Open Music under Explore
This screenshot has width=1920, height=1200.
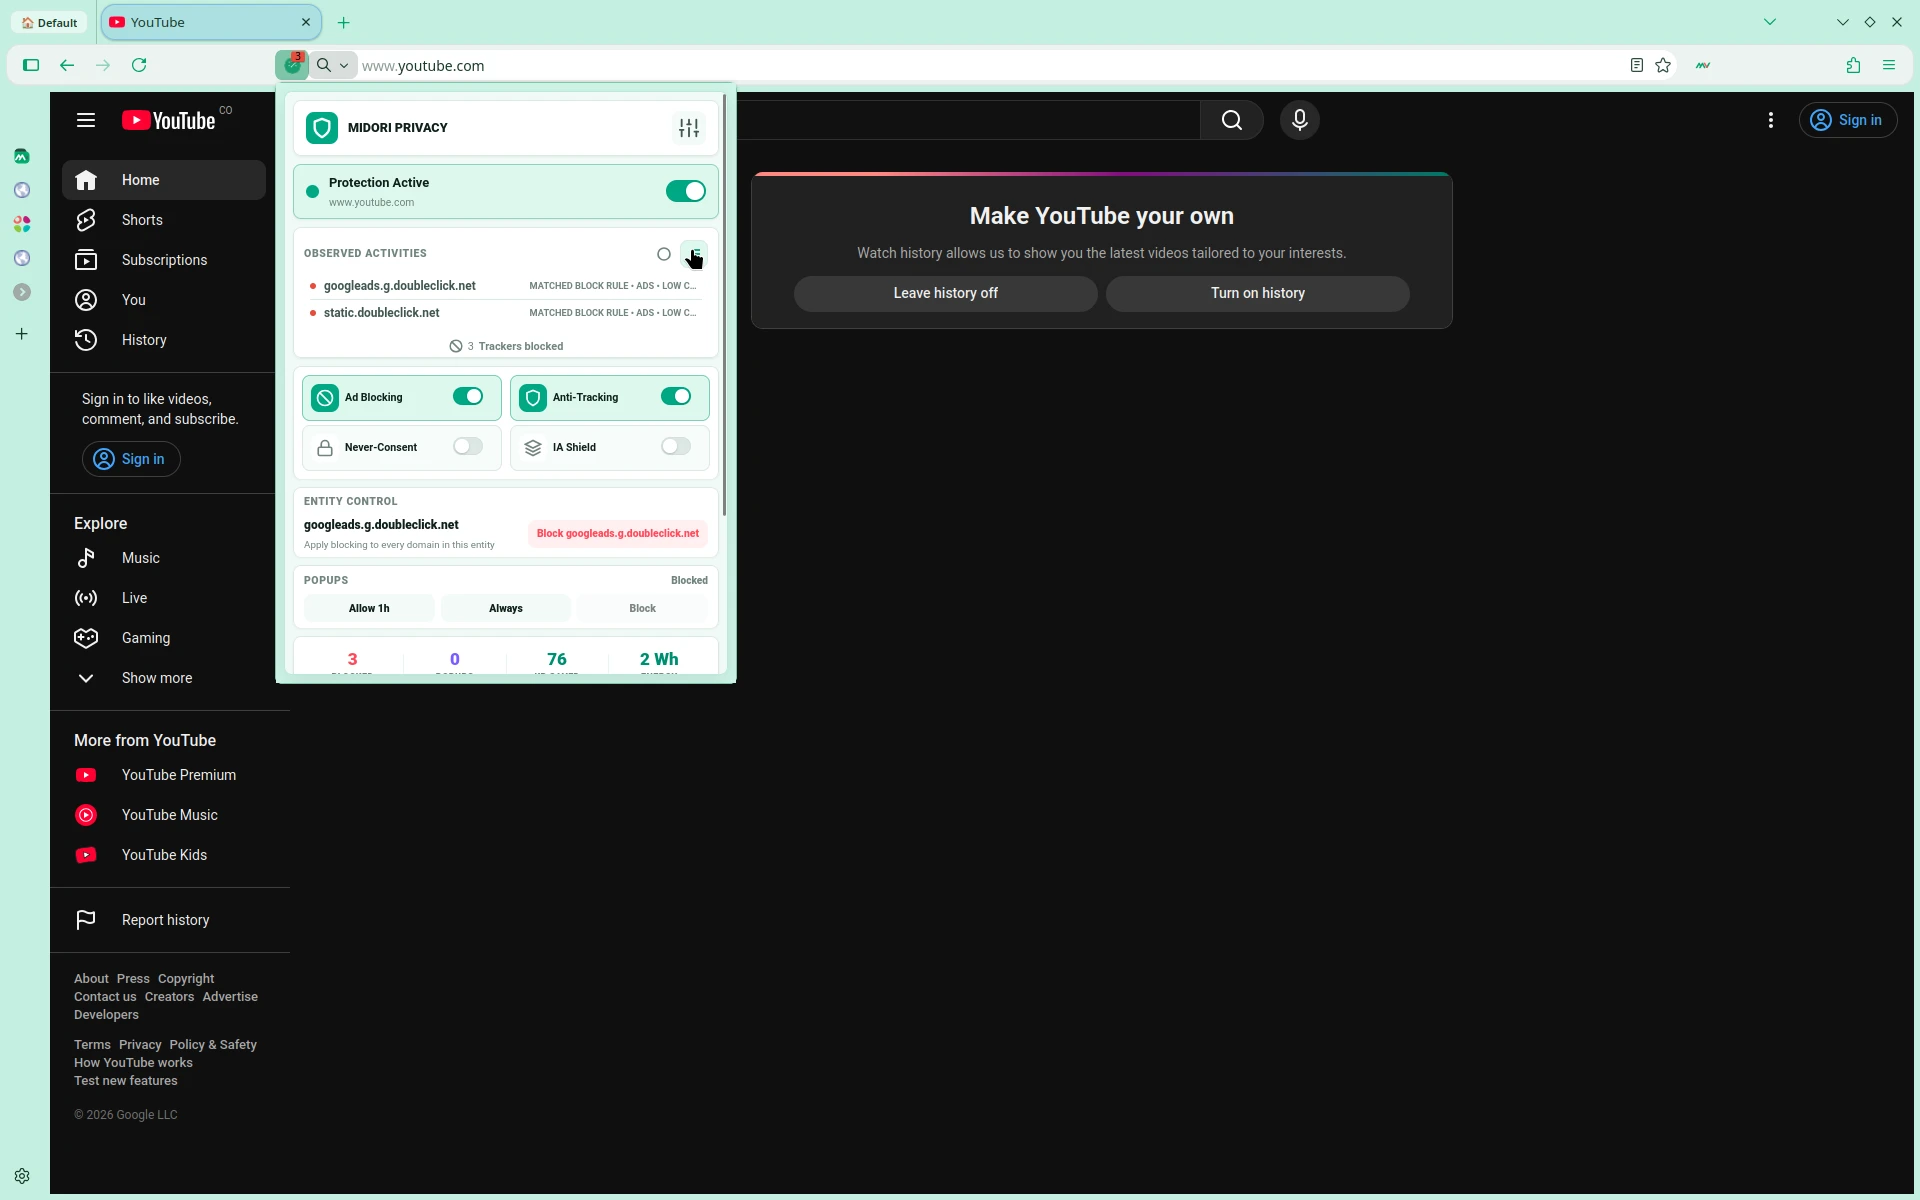164,558
